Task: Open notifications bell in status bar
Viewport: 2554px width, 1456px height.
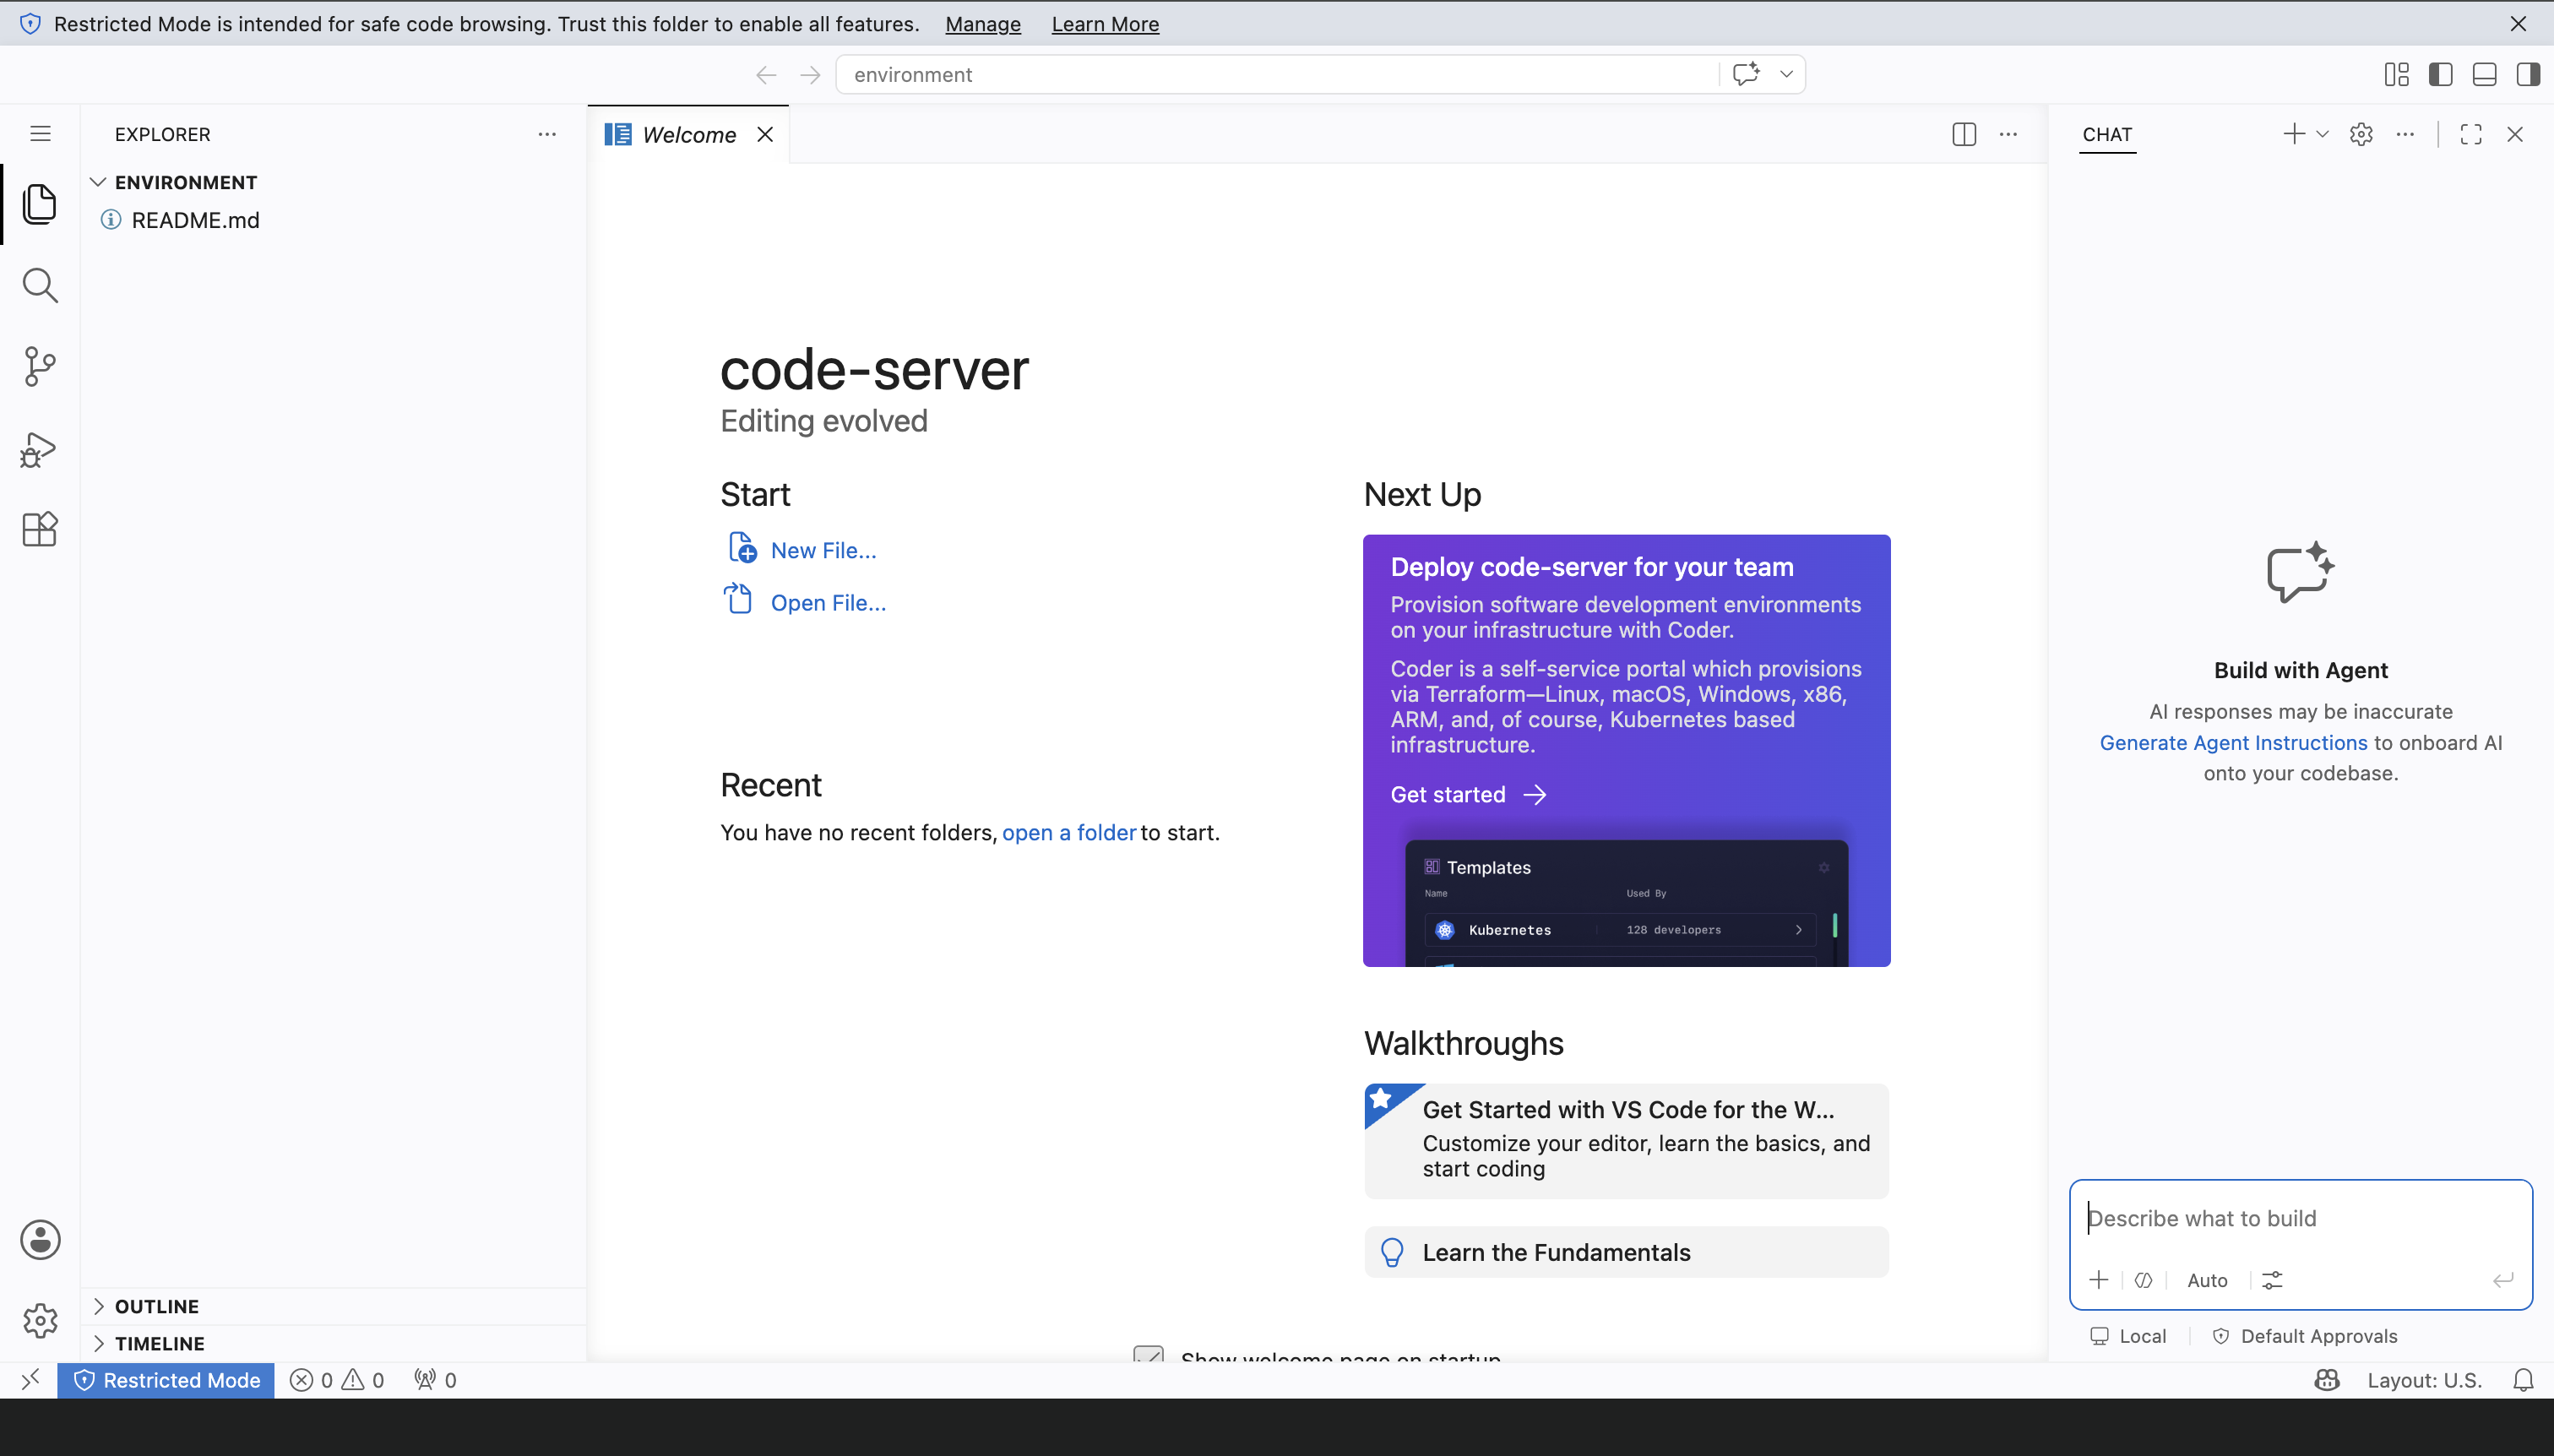Action: point(2523,1380)
